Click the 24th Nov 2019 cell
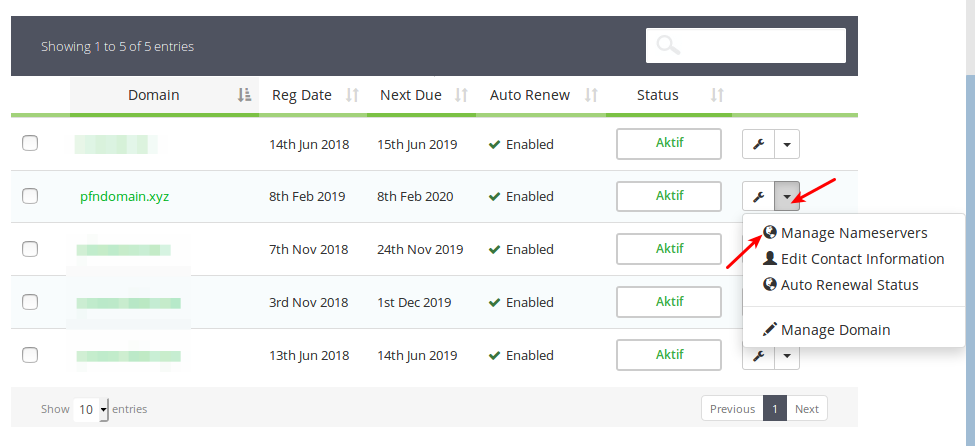The height and width of the screenshot is (446, 975). click(420, 249)
